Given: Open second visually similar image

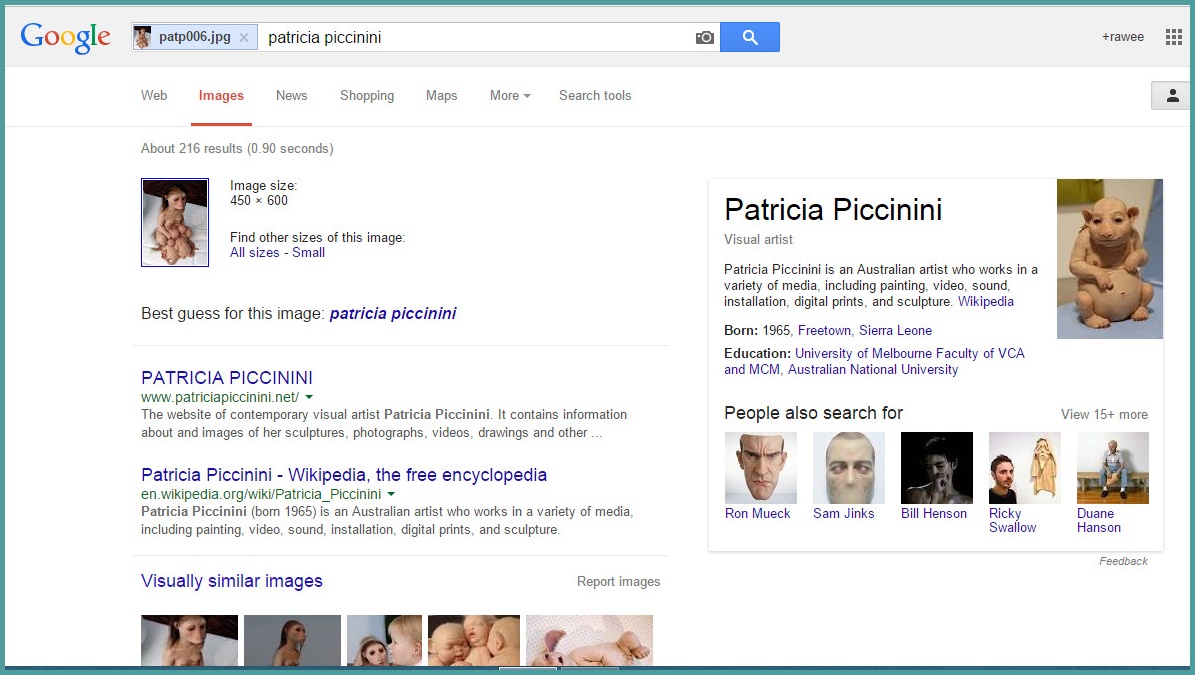Looking at the screenshot, I should coord(292,640).
